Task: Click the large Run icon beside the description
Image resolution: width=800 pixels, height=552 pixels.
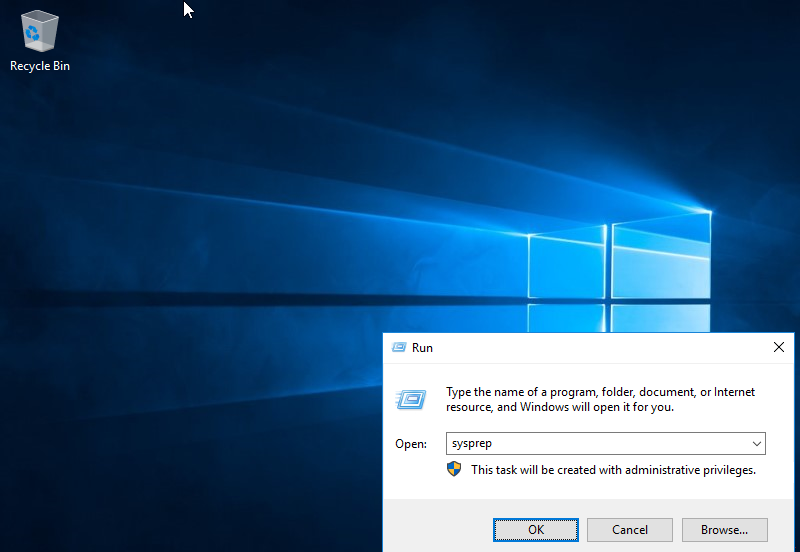Action: [x=411, y=399]
